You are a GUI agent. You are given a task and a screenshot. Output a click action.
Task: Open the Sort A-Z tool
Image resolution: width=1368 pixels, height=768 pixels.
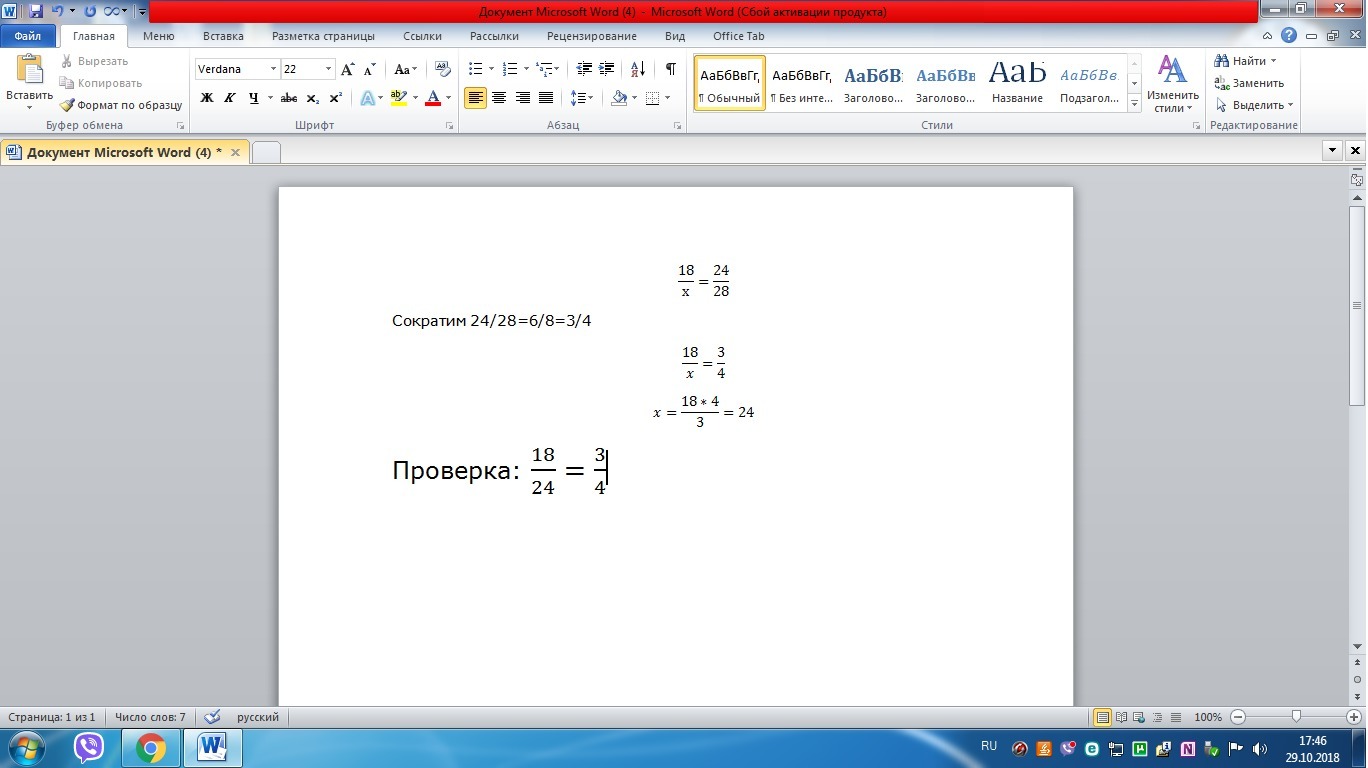pyautogui.click(x=638, y=69)
